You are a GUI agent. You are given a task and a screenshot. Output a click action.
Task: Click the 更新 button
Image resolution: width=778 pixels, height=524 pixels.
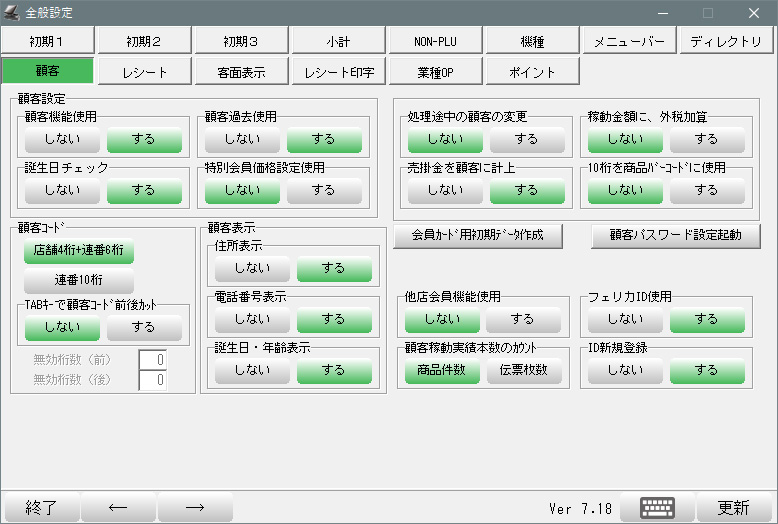[735, 507]
